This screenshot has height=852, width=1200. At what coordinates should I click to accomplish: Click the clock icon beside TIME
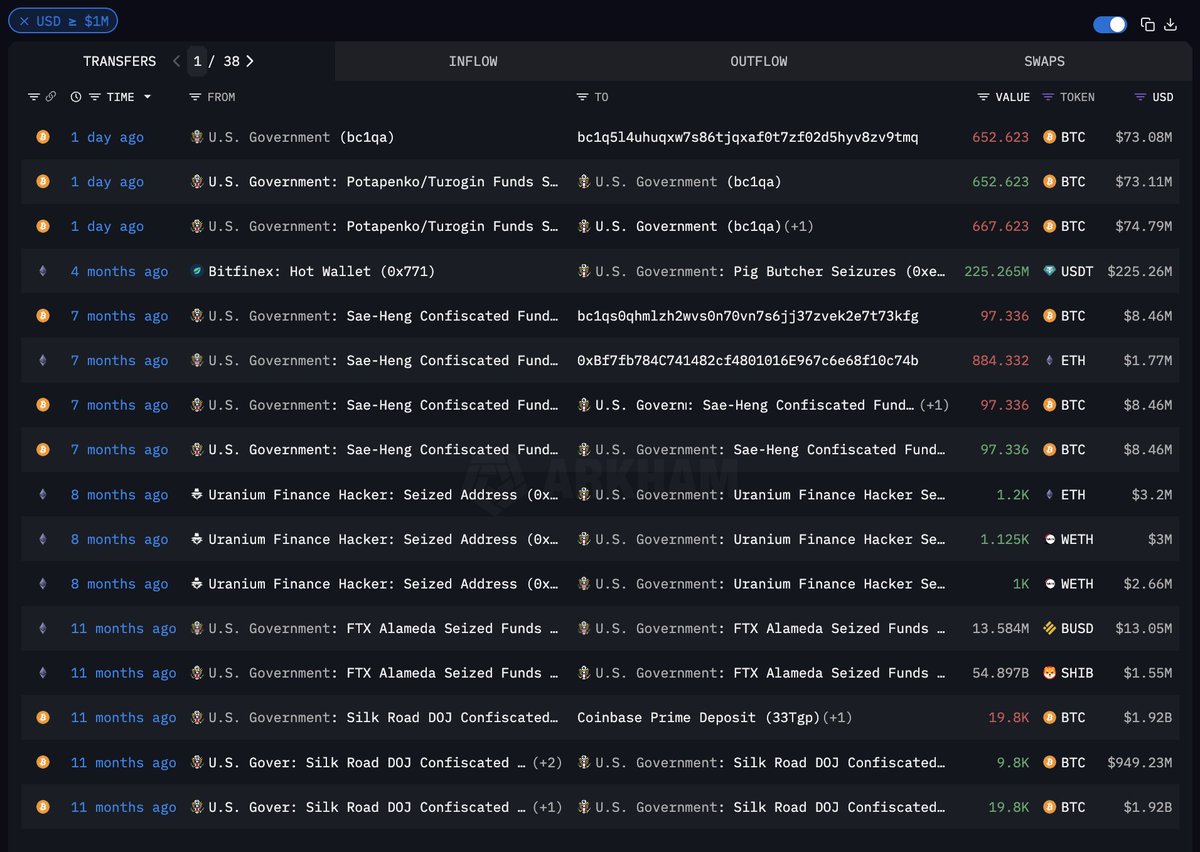click(x=76, y=97)
